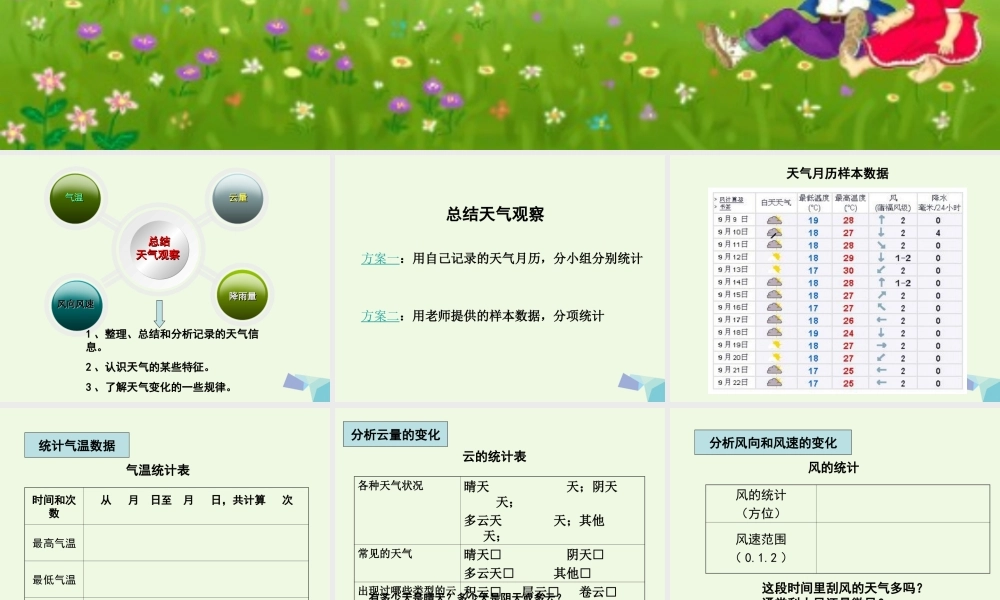Screen dimensions: 1000x600
Task: Click bullet 1、整理、总结和分析记录的天气信息
Action: point(172,340)
